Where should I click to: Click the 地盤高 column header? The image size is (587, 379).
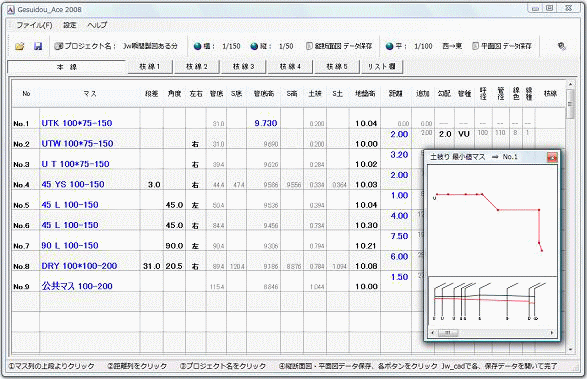pyautogui.click(x=365, y=94)
